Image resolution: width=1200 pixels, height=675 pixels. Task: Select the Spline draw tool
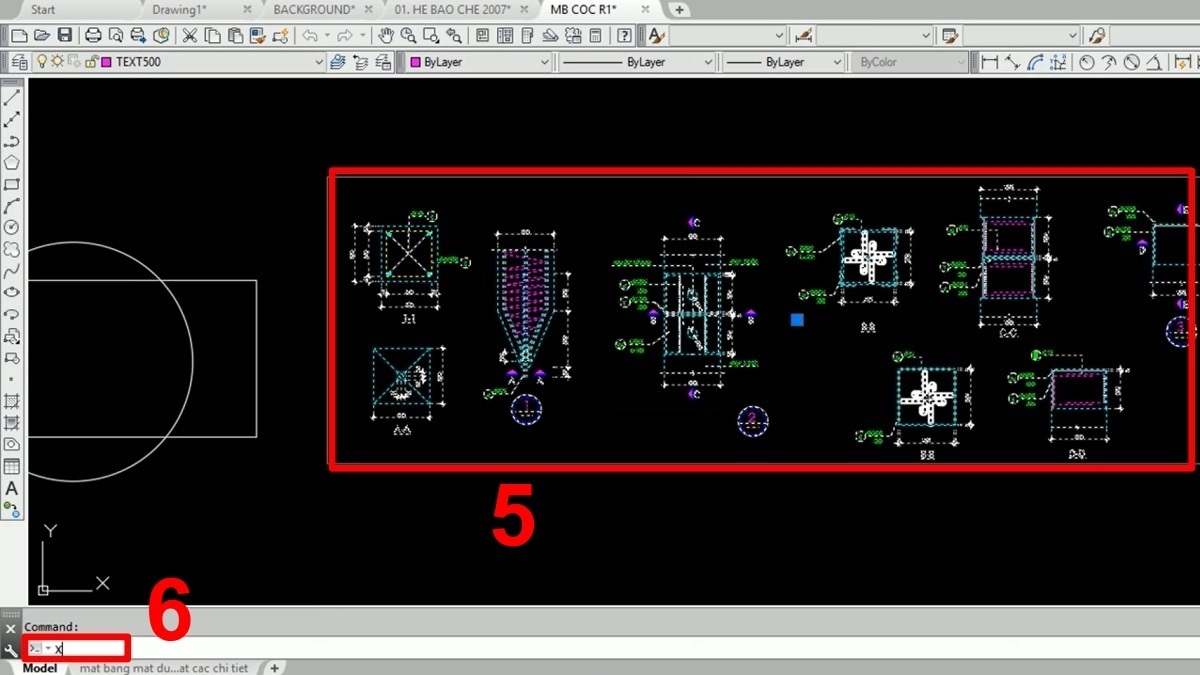coord(12,271)
